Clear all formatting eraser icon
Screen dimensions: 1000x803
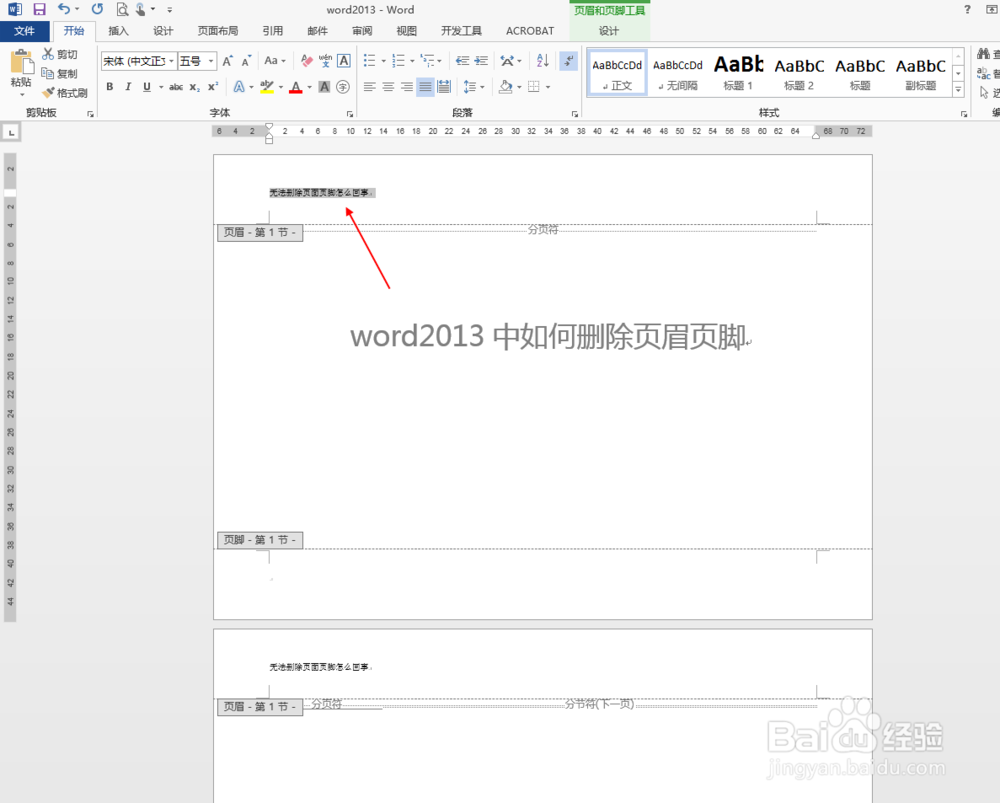(307, 61)
